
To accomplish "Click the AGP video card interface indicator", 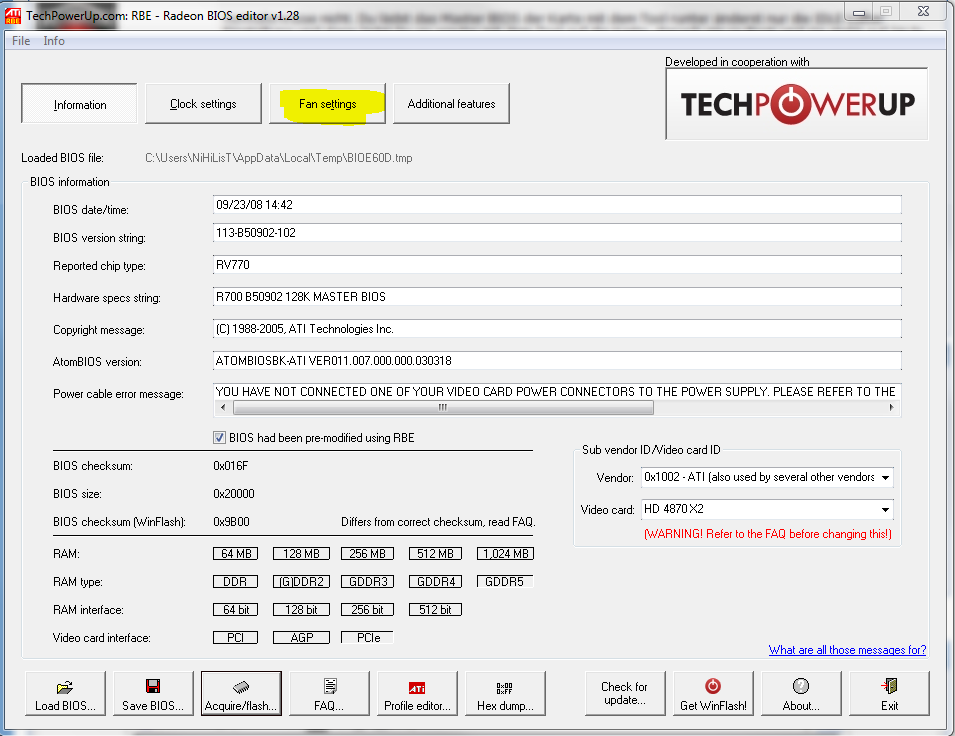I will [x=301, y=637].
